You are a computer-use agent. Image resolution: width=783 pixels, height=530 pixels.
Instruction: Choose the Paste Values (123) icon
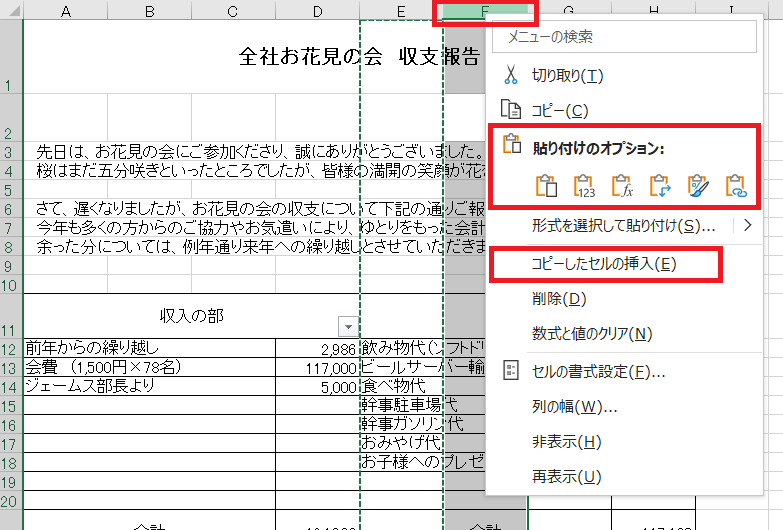click(584, 186)
